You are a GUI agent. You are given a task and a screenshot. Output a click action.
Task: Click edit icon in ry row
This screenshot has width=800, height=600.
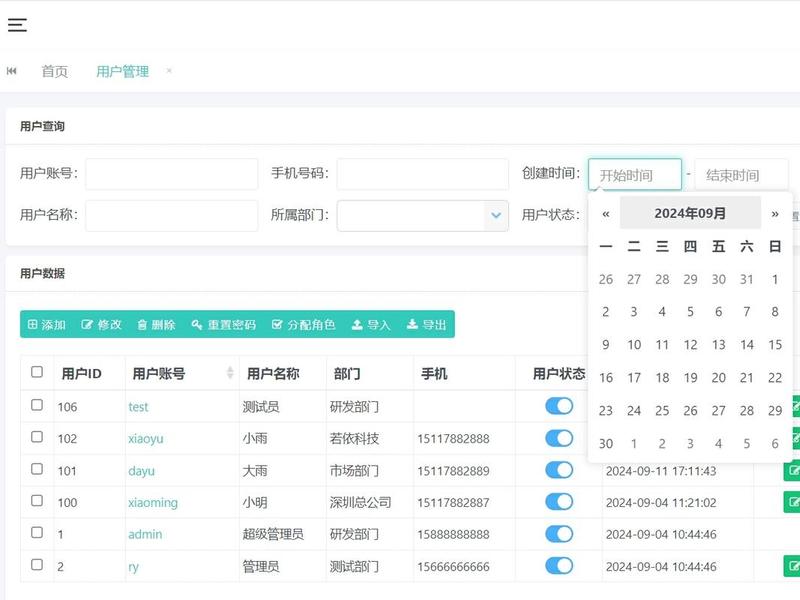[x=792, y=566]
